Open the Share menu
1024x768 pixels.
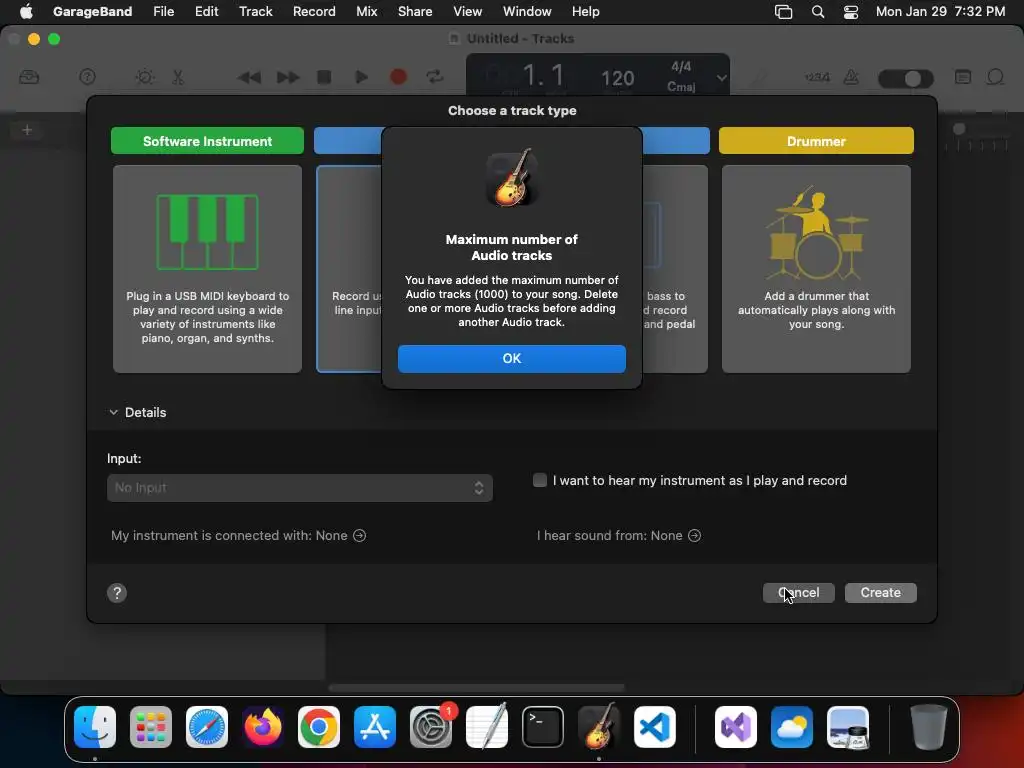[x=415, y=11]
